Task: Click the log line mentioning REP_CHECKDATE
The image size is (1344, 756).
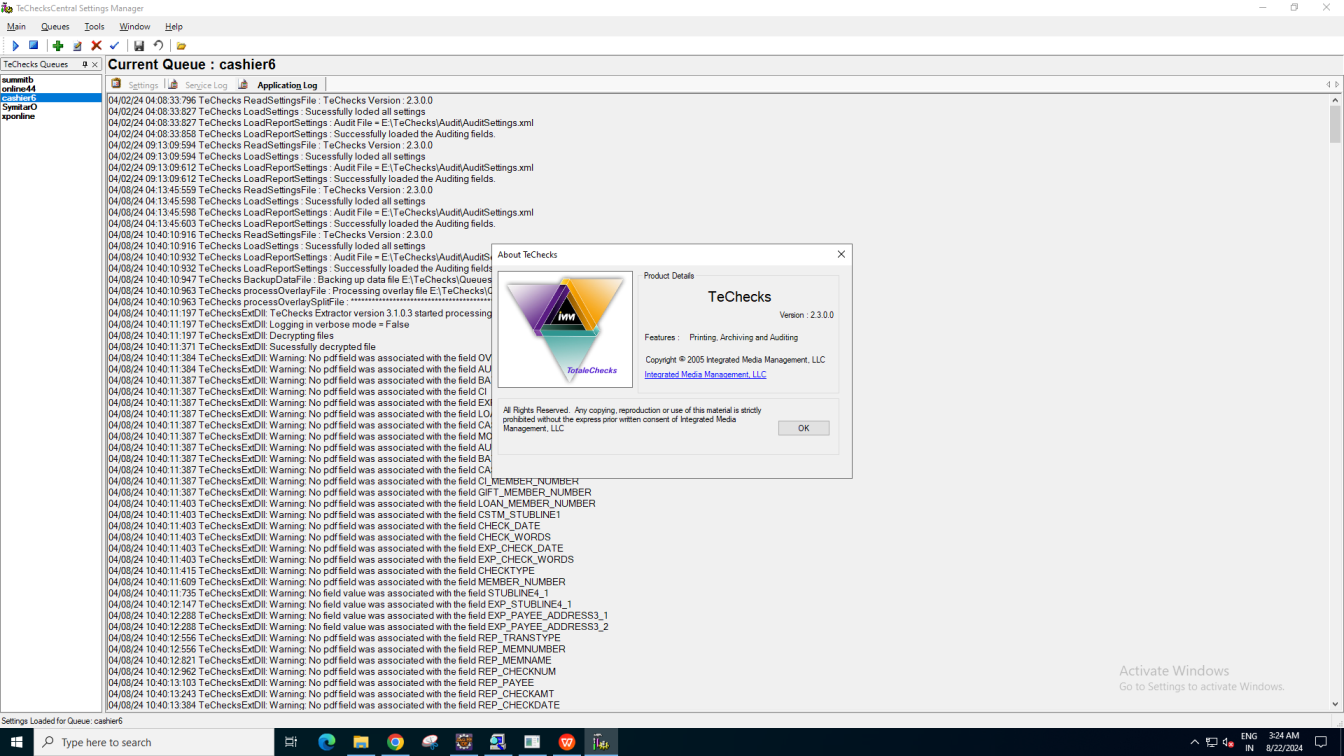Action: 334,705
